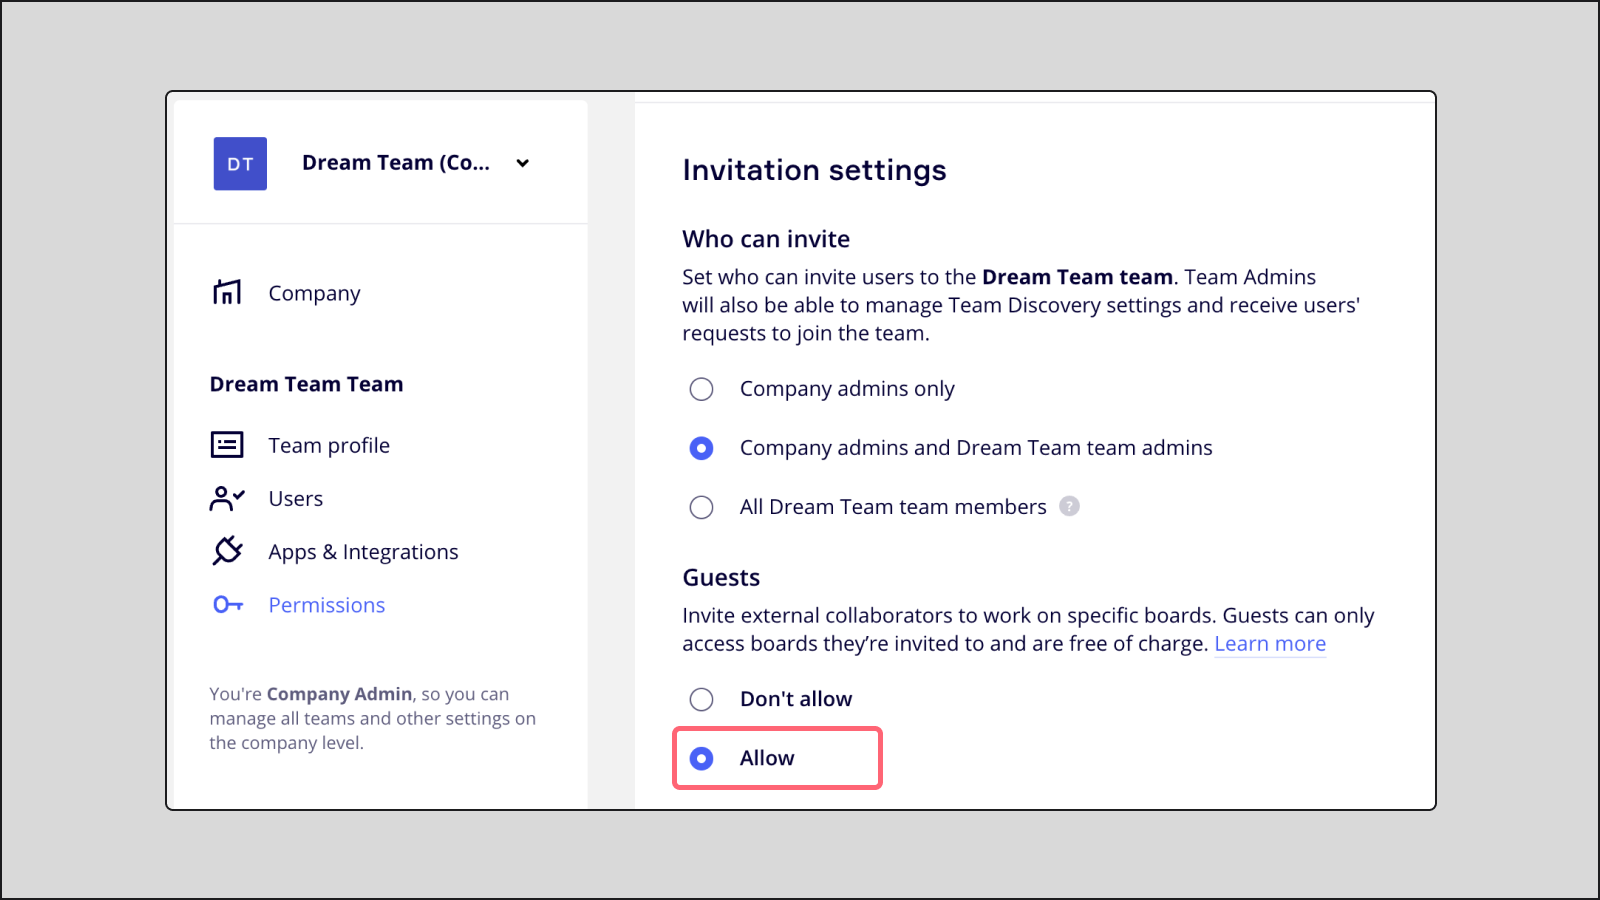Click the Permissions key icon
This screenshot has width=1600, height=900.
pyautogui.click(x=227, y=605)
